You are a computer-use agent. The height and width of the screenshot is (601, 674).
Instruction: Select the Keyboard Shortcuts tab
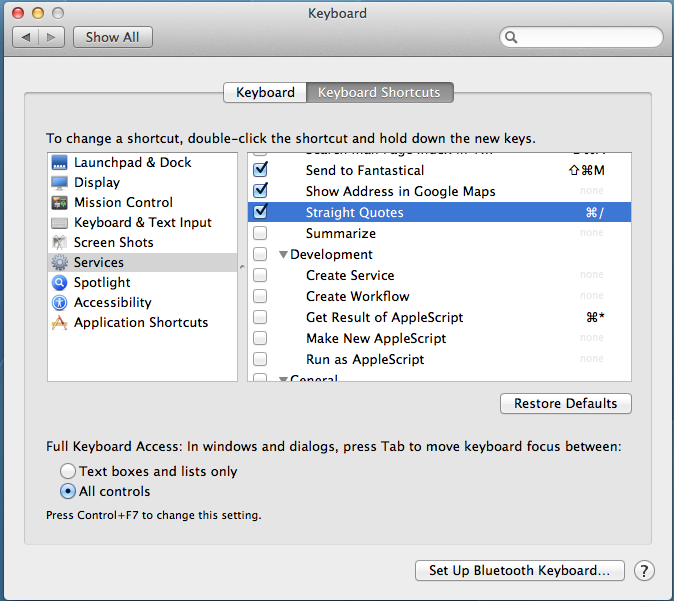tap(379, 93)
